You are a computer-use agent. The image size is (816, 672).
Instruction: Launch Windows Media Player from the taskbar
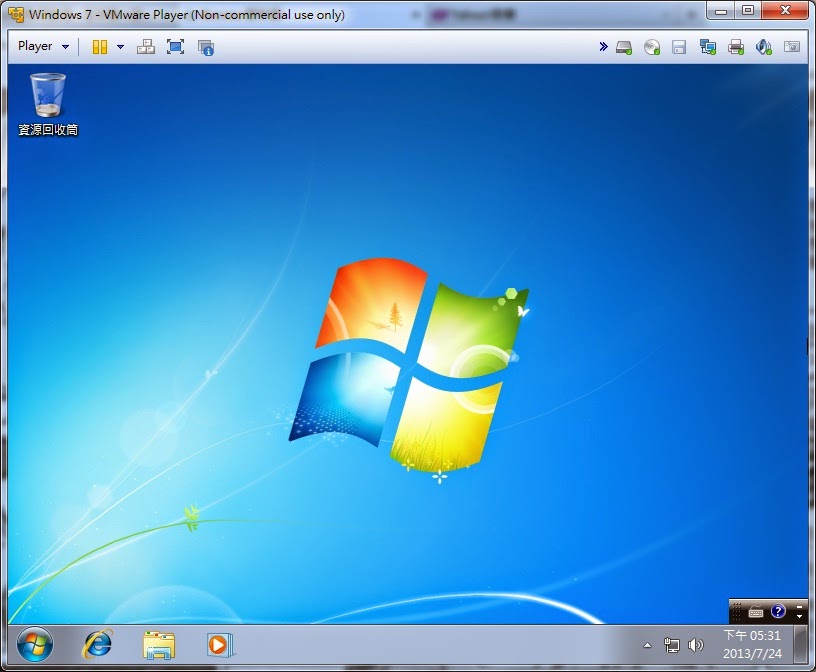pos(221,645)
